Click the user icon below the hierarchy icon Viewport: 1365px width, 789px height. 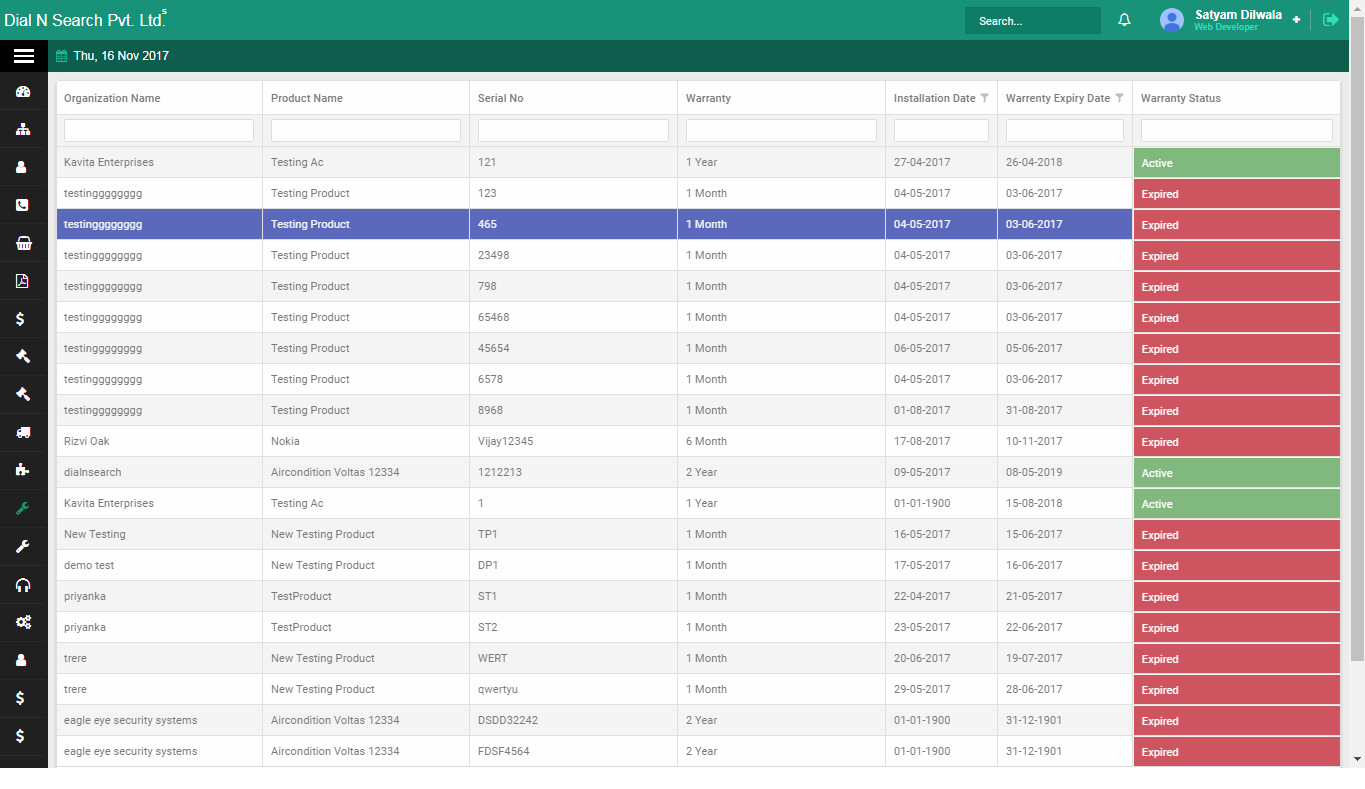tap(23, 168)
